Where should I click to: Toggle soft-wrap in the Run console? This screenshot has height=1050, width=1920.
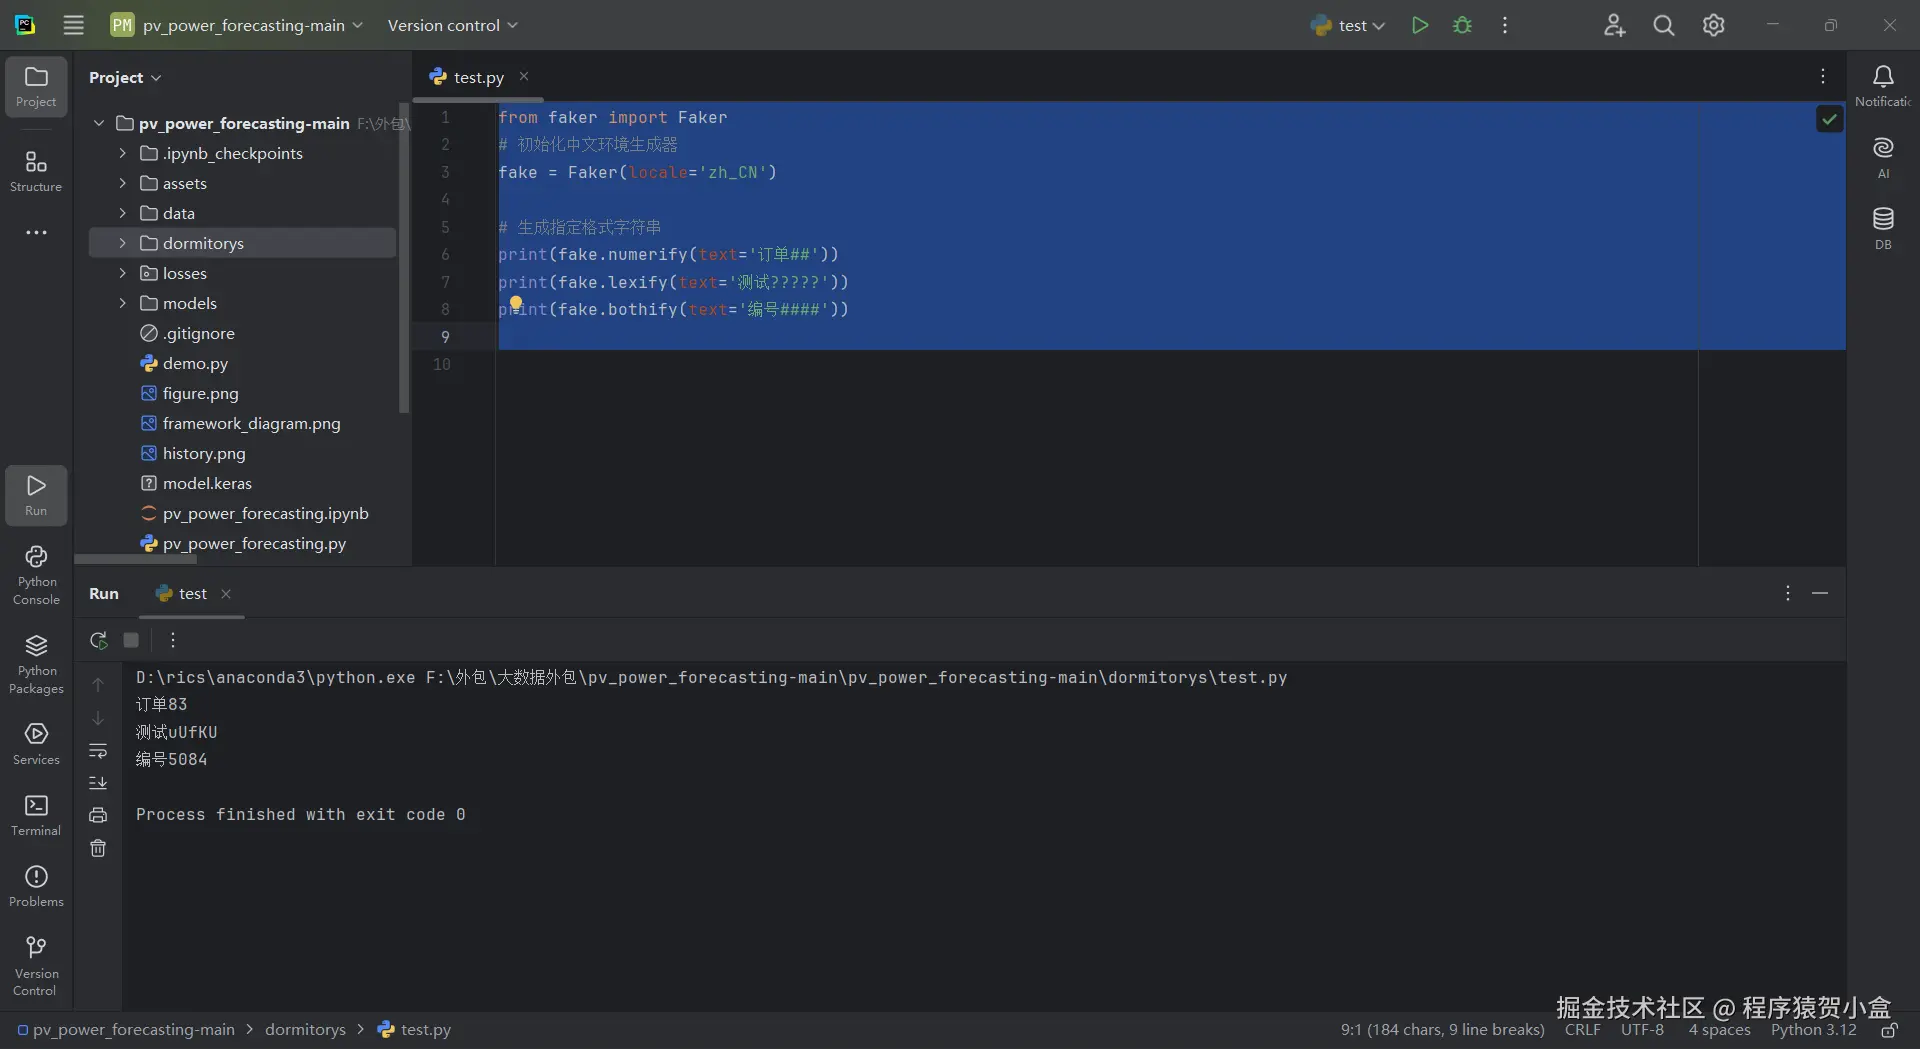[x=98, y=750]
